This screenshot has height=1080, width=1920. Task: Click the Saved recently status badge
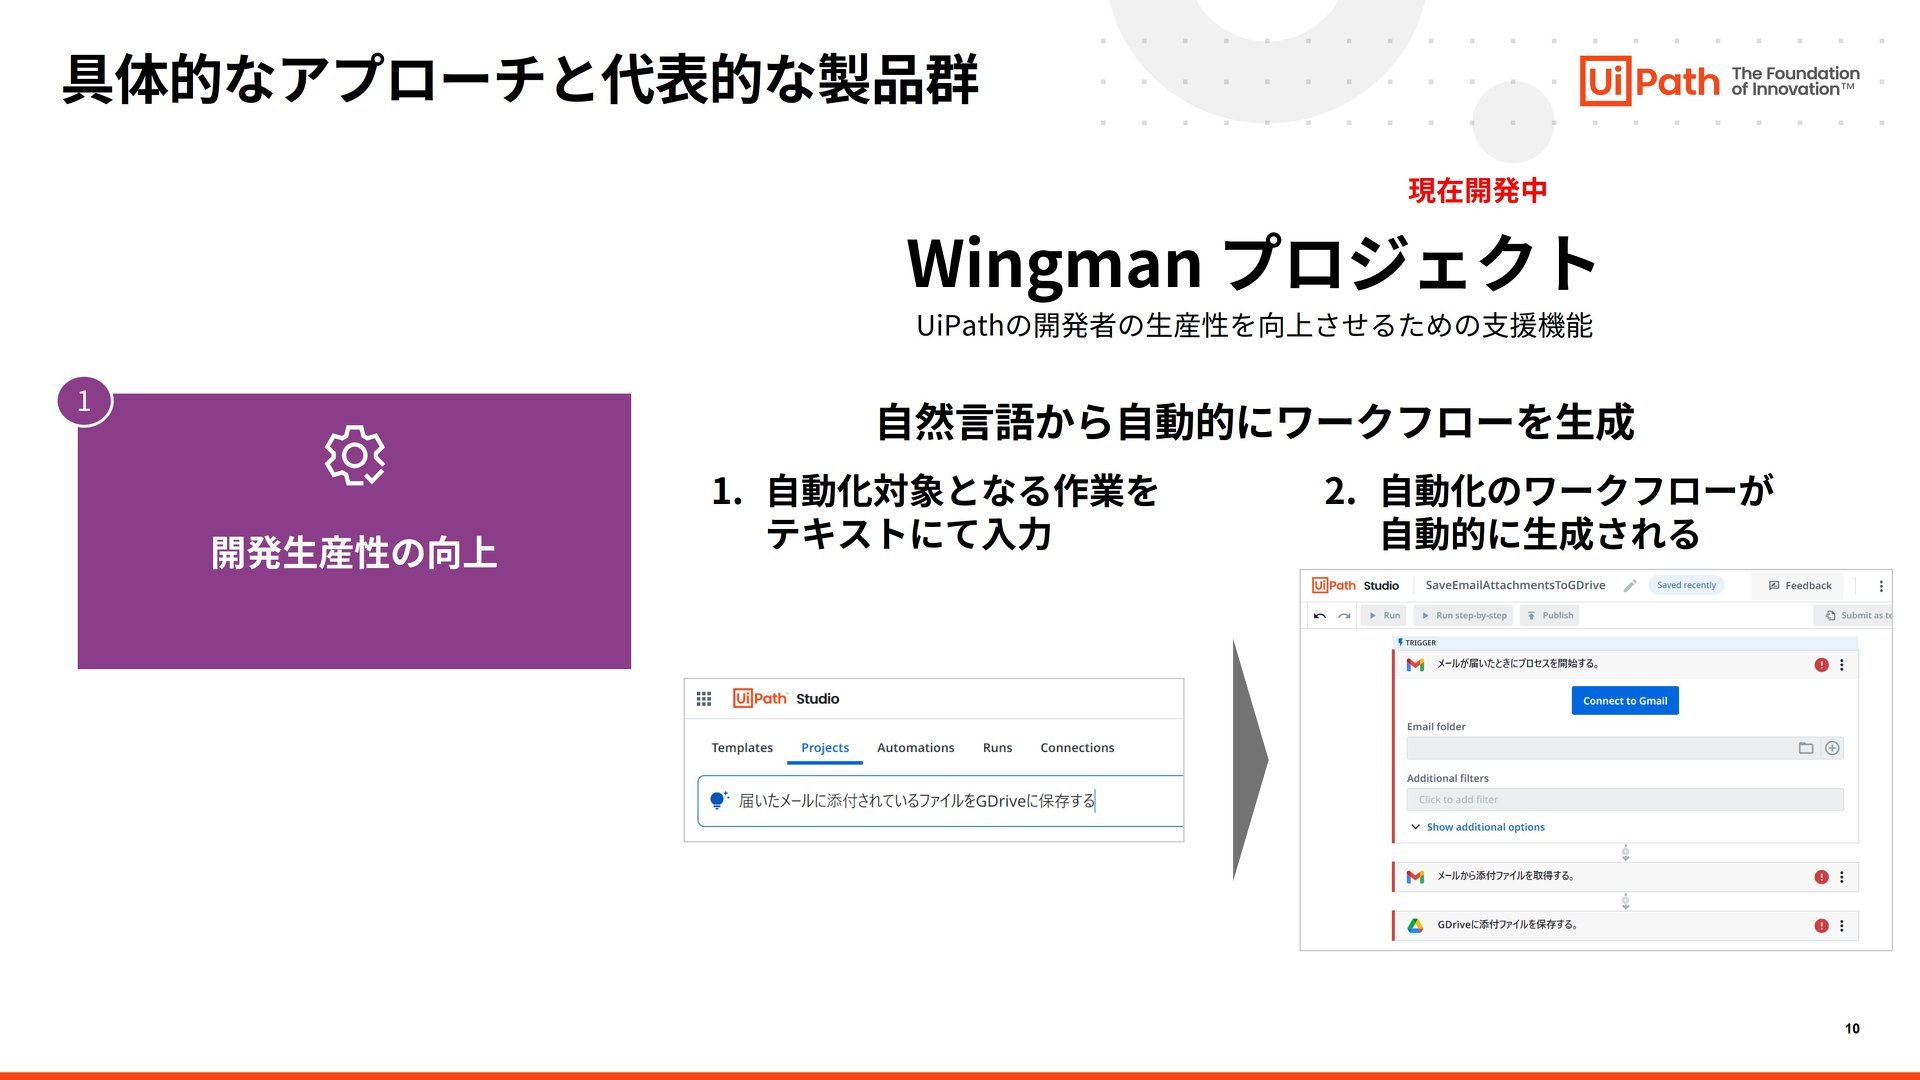click(x=1686, y=586)
